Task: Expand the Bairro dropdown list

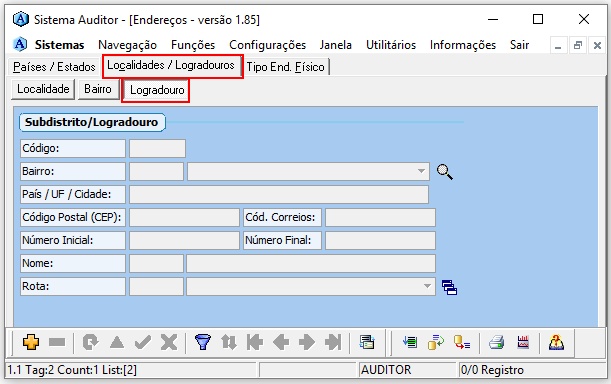Action: coord(421,171)
